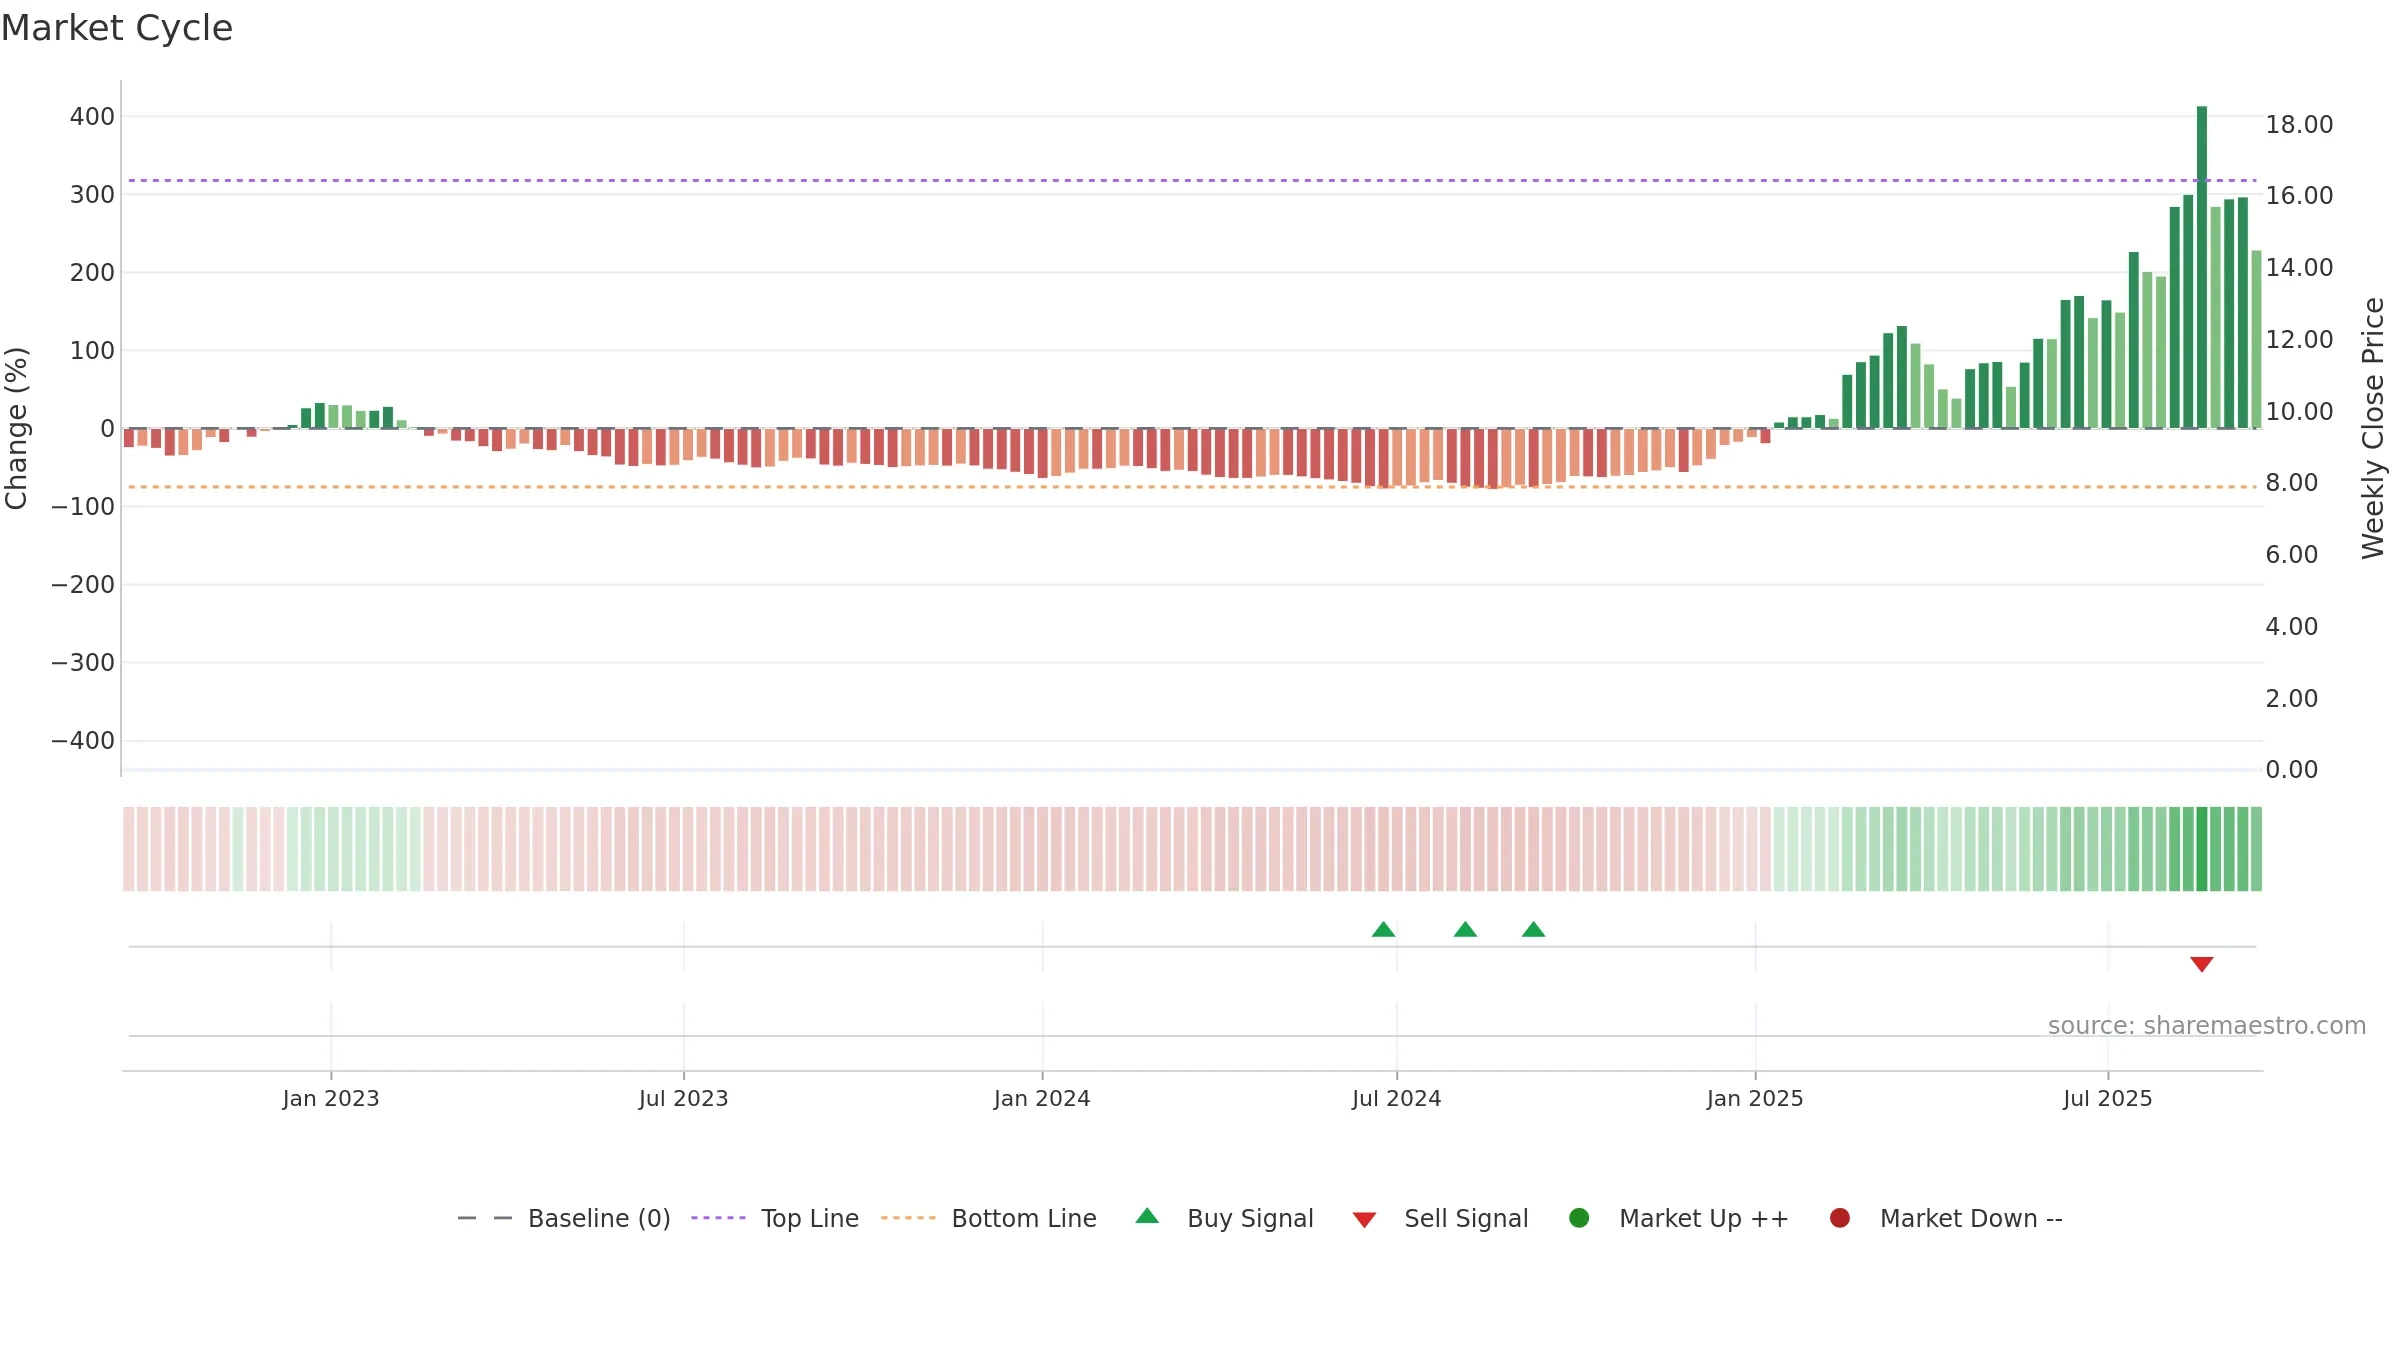
Task: Click the purple dotted top line on chart
Action: pos(1192,180)
